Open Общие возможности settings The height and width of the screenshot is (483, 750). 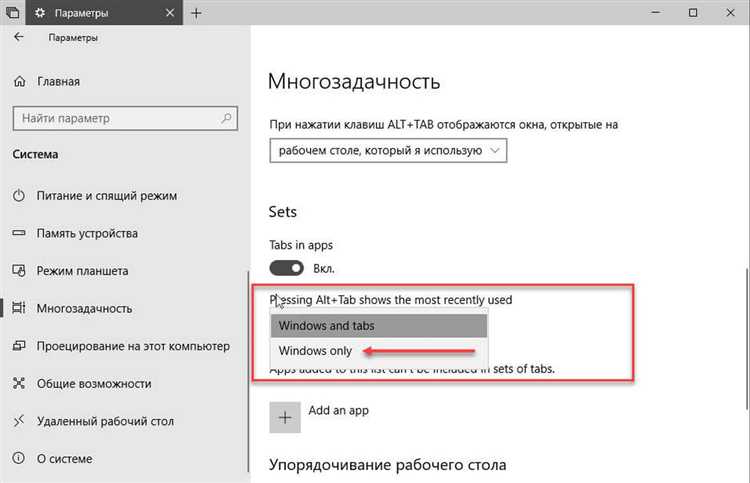[94, 383]
